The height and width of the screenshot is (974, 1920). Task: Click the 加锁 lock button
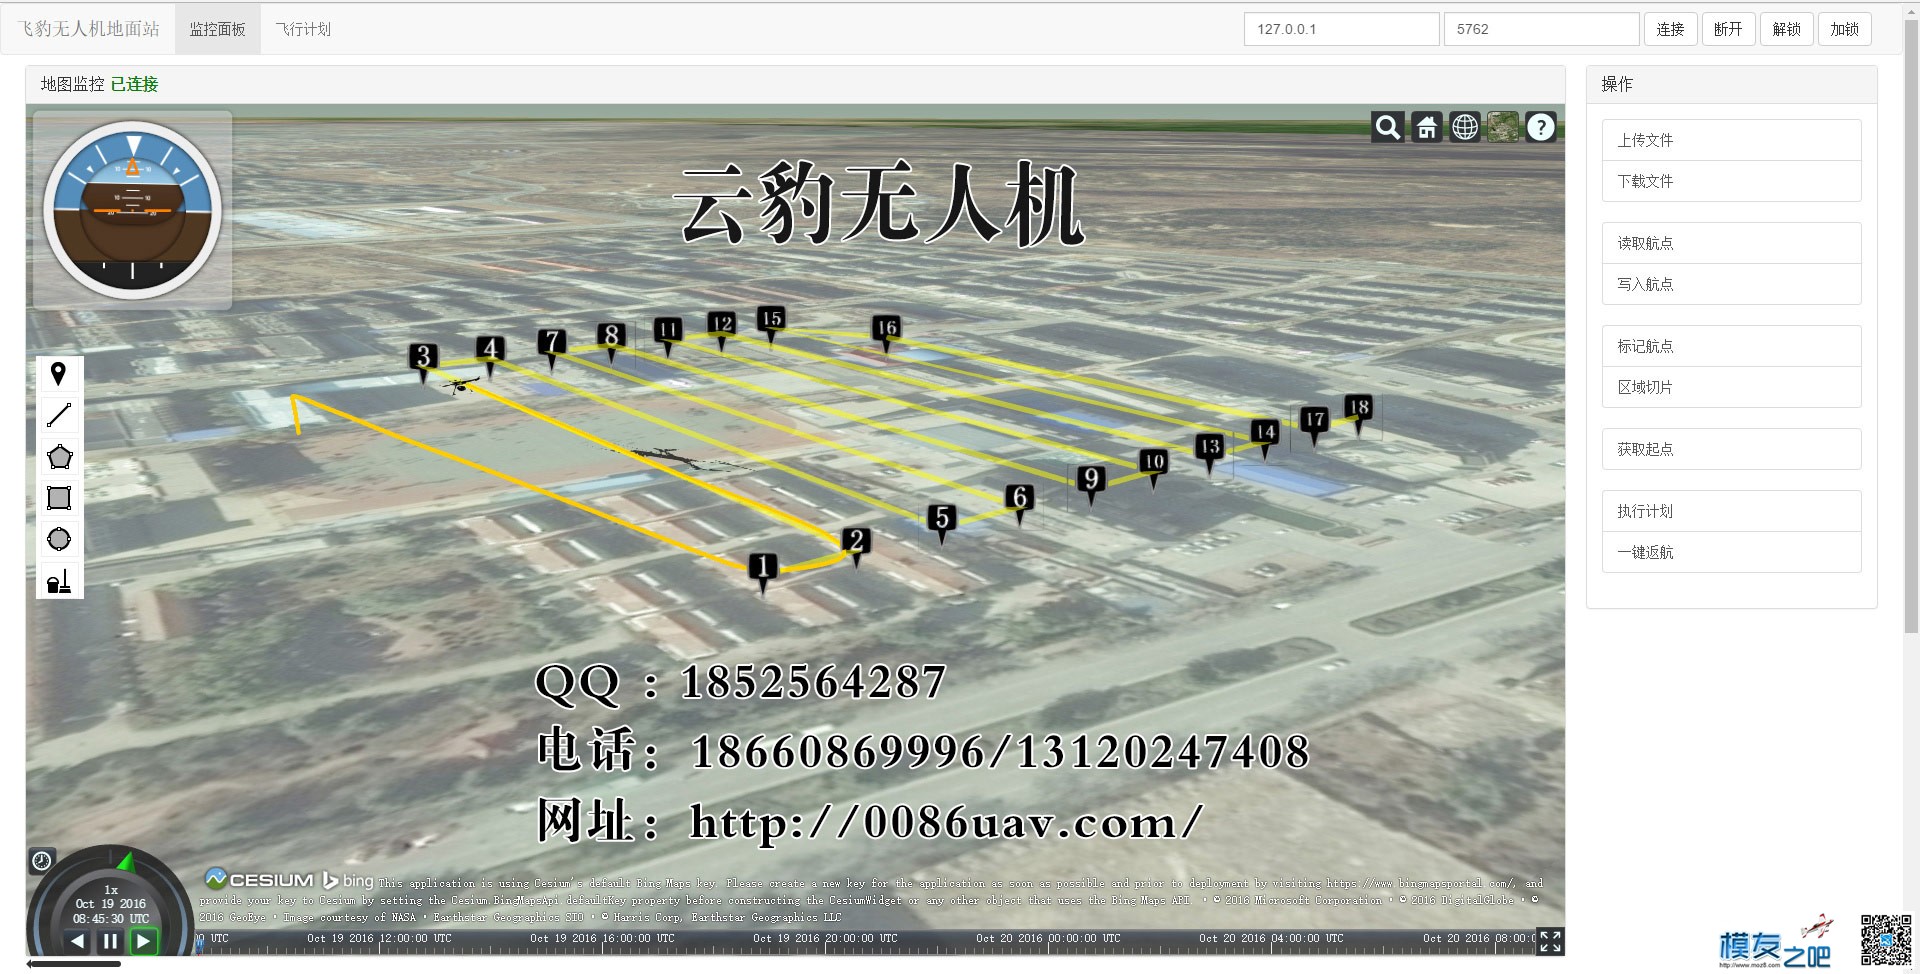pyautogui.click(x=1844, y=29)
